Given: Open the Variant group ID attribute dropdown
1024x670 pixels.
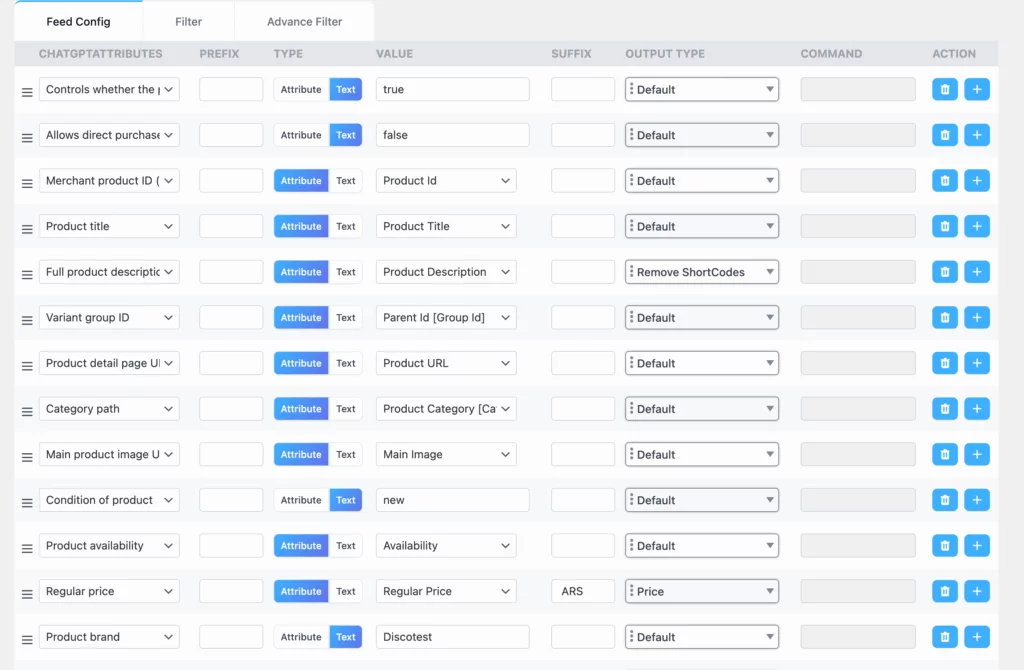Looking at the screenshot, I should 109,317.
